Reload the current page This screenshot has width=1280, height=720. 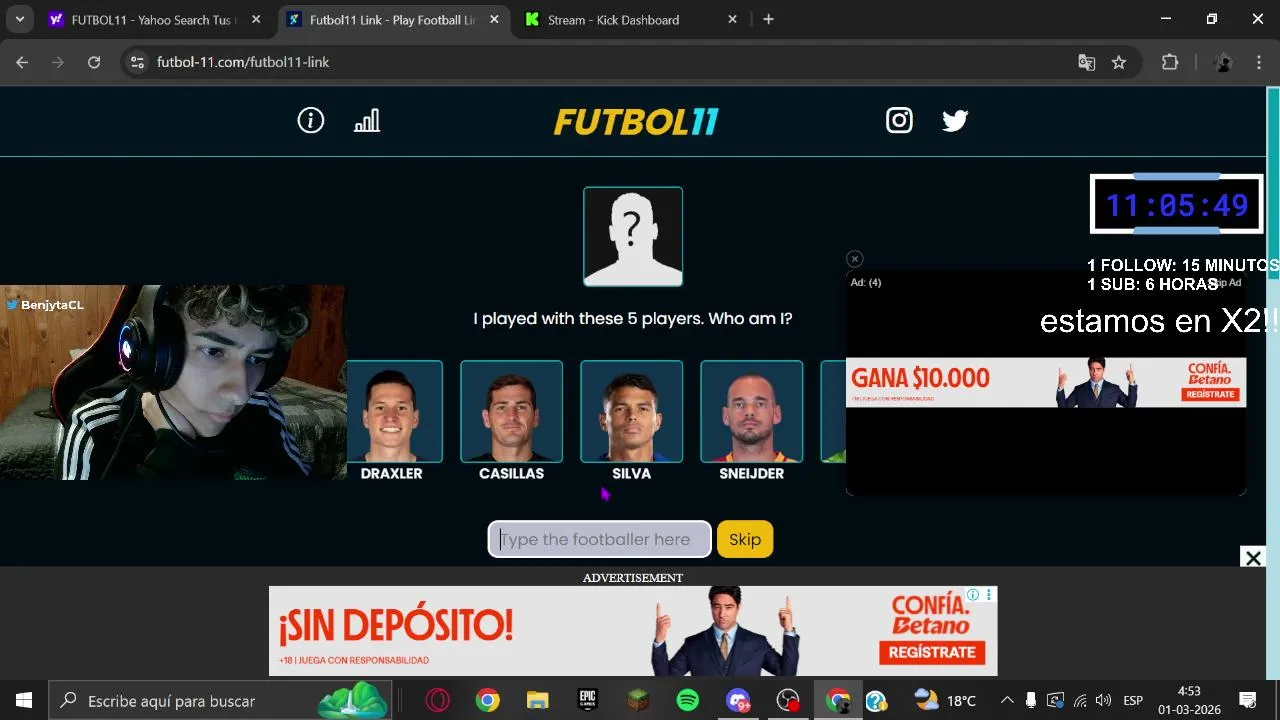click(x=94, y=62)
